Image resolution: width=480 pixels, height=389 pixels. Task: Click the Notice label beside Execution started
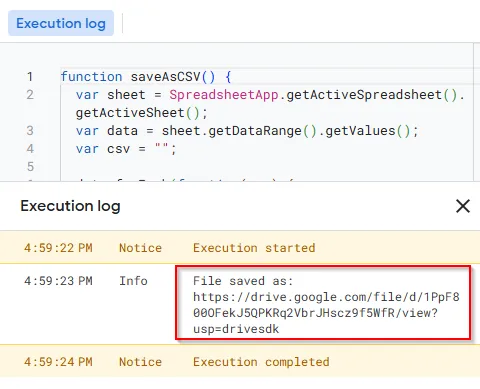[x=140, y=248]
